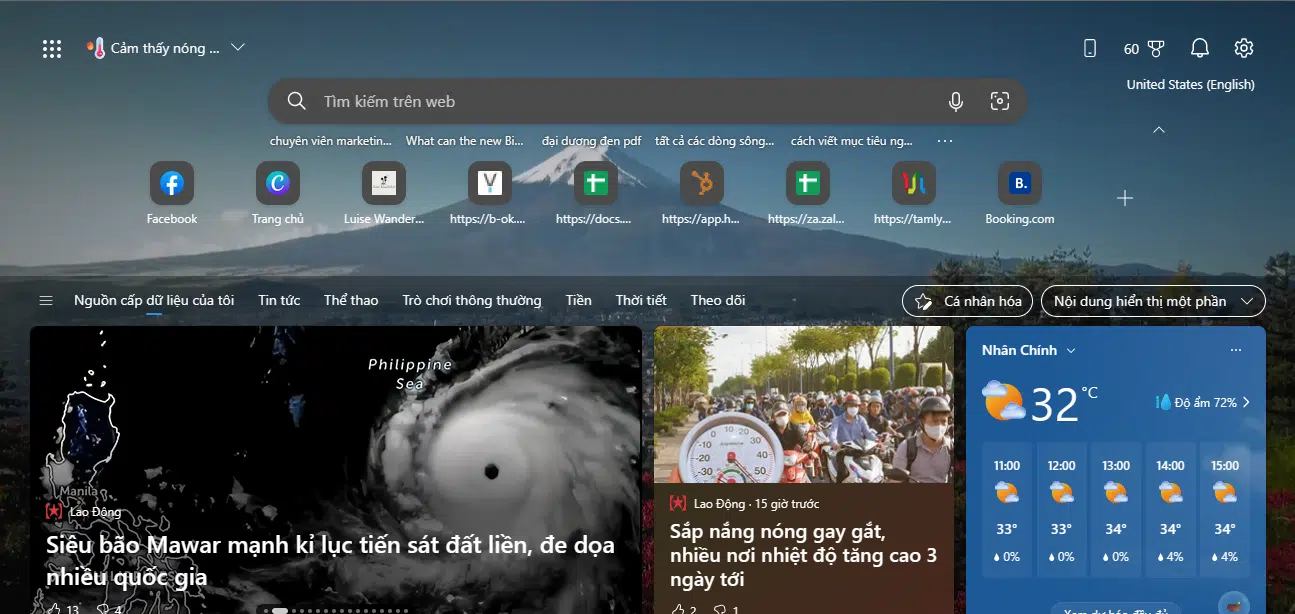Open Booking.com quick link
This screenshot has height=614, width=1295.
(x=1020, y=184)
